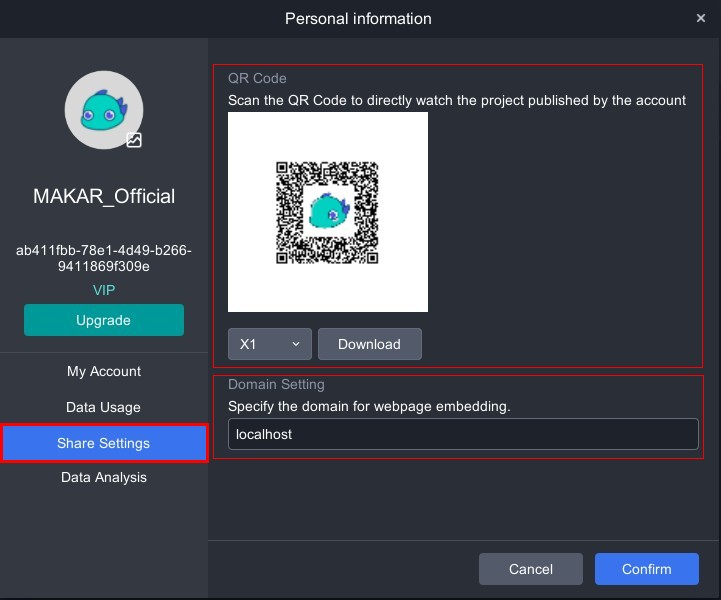
Task: Click the localhost domain input field
Action: point(462,435)
